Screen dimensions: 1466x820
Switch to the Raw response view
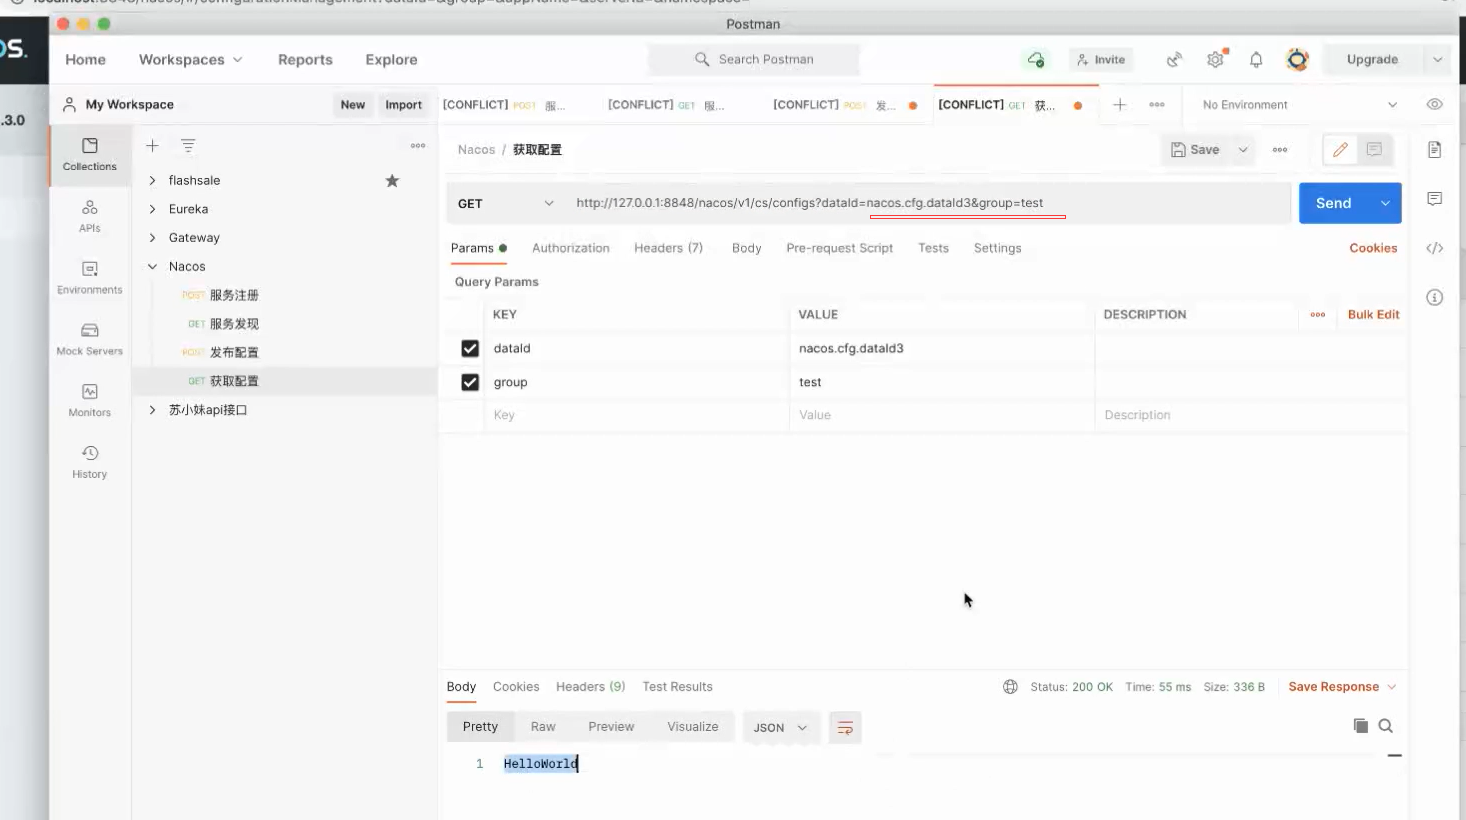pos(543,727)
